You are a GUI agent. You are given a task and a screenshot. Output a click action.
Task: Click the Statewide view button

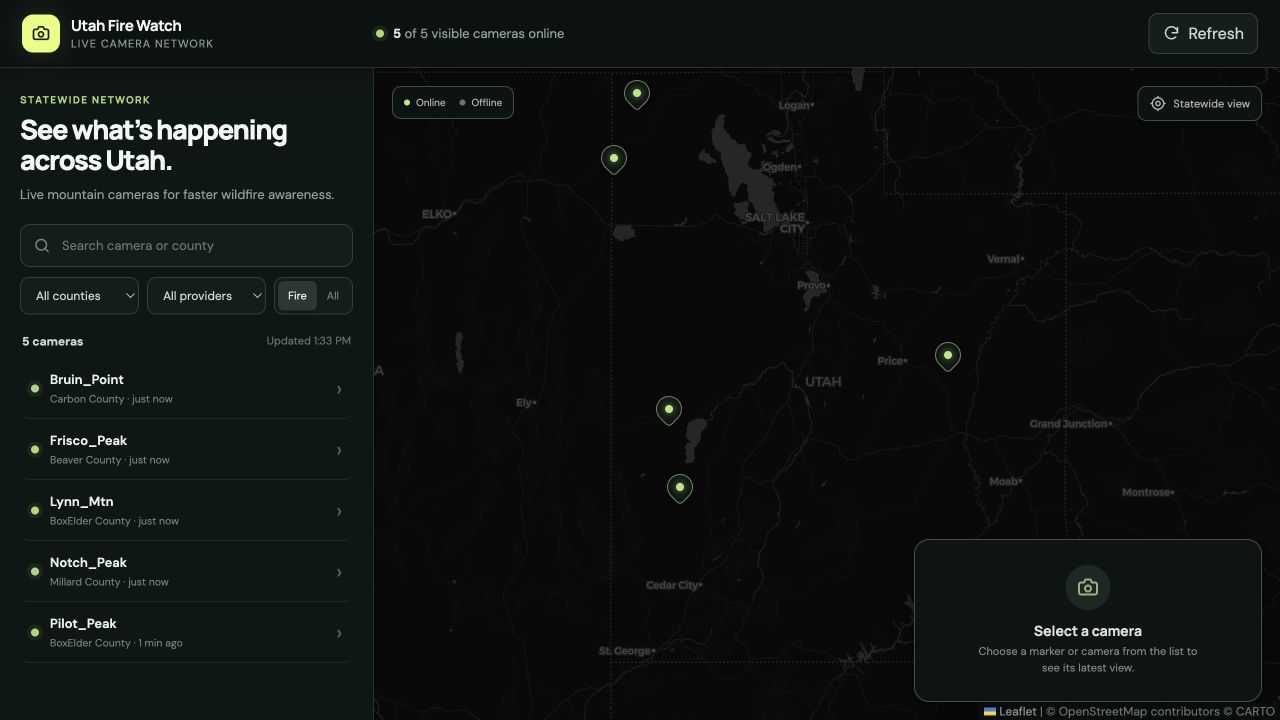pos(1199,103)
